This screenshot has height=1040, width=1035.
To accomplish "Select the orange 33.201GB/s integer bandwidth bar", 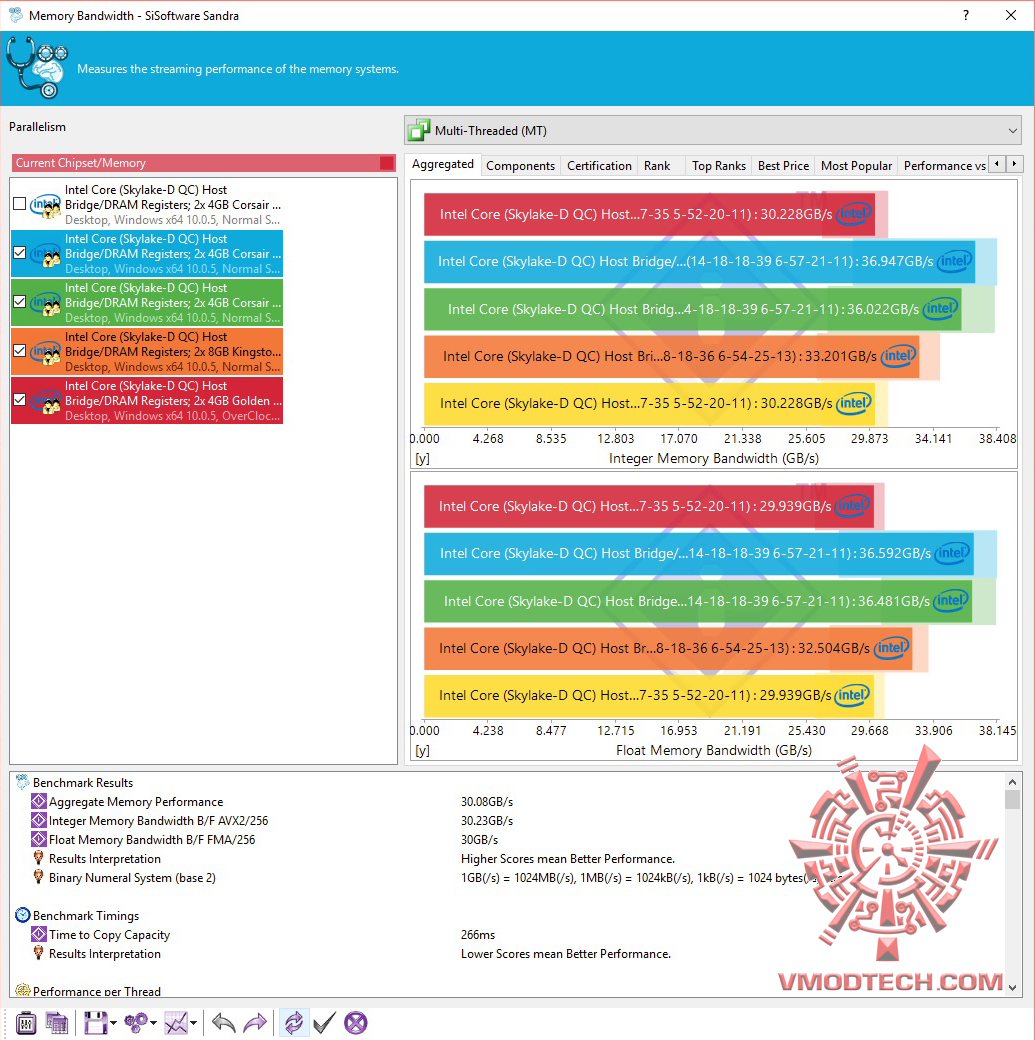I will pyautogui.click(x=671, y=356).
